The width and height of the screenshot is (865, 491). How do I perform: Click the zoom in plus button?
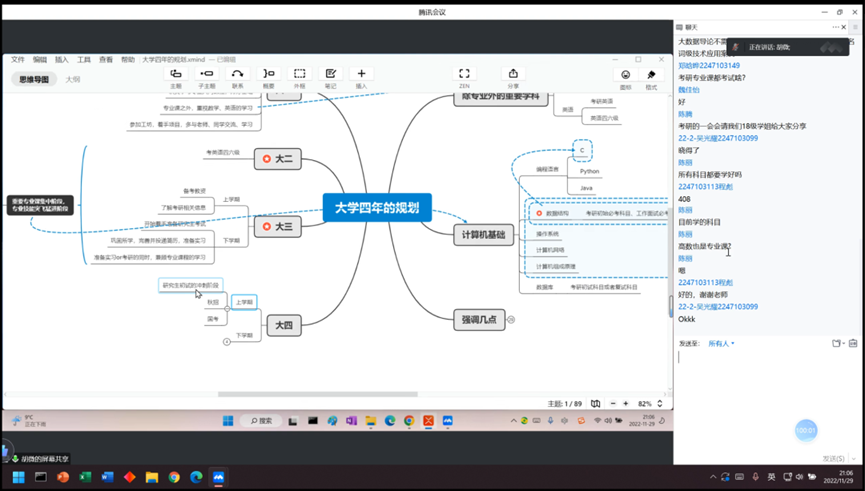626,404
